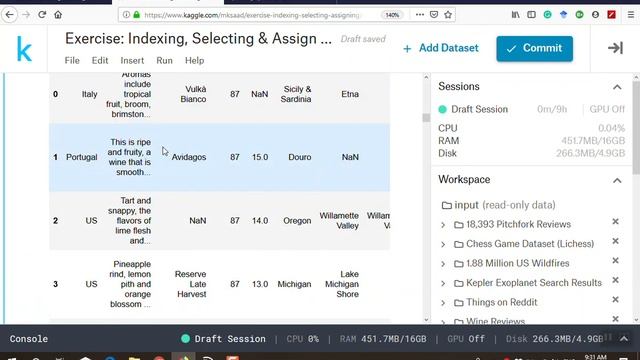640x360 pixels.
Task: Open the browser home page icon
Action: pos(58,15)
